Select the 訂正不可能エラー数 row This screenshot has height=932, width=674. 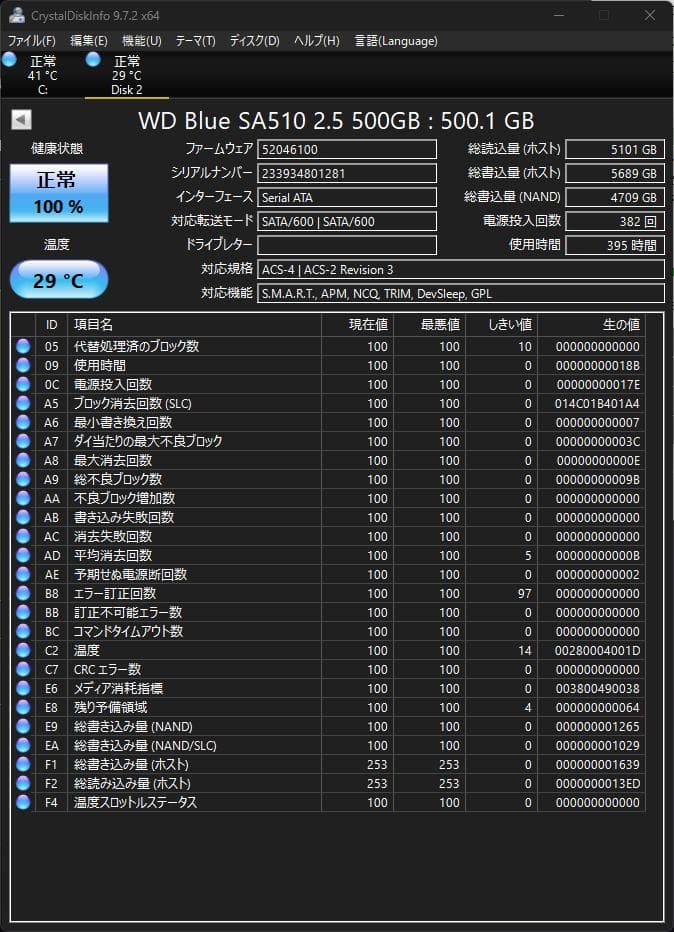(328, 612)
